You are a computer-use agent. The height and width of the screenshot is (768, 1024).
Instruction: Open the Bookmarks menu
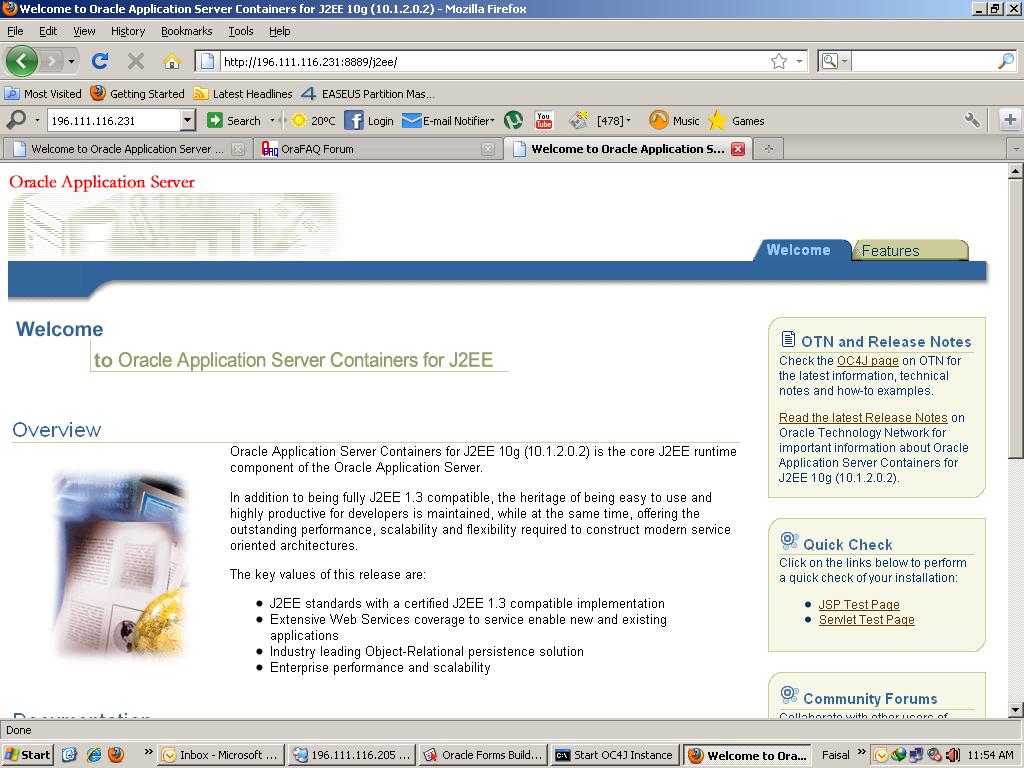(x=186, y=31)
